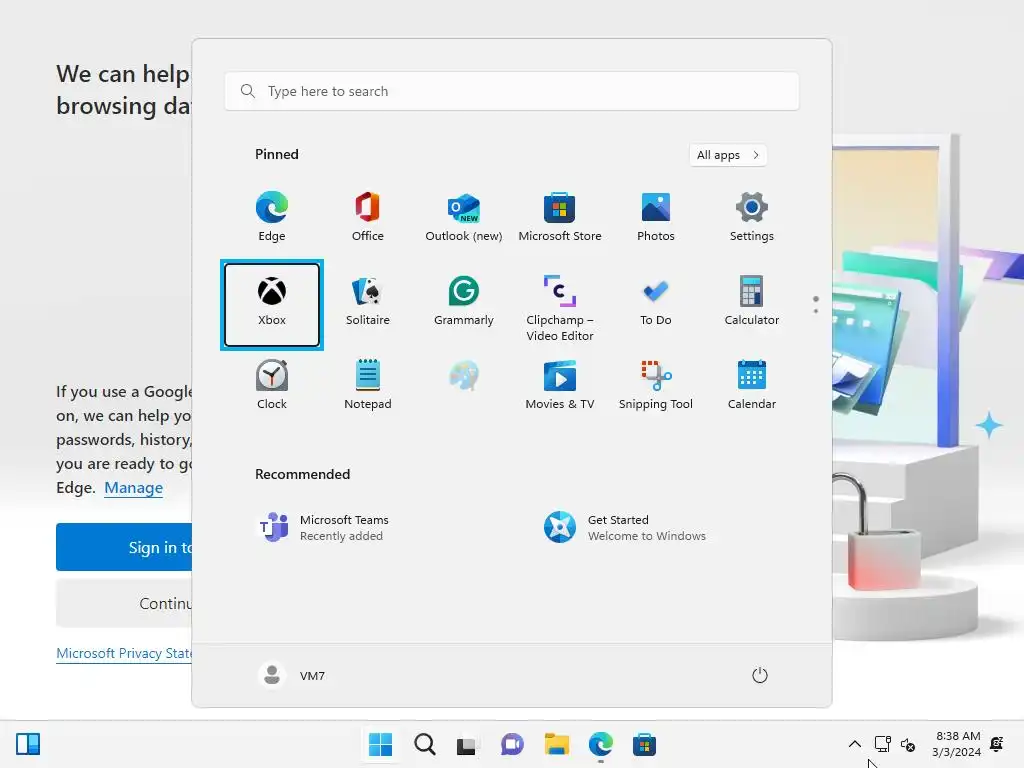Click the network status tray icon
The height and width of the screenshot is (768, 1024).
(x=882, y=744)
